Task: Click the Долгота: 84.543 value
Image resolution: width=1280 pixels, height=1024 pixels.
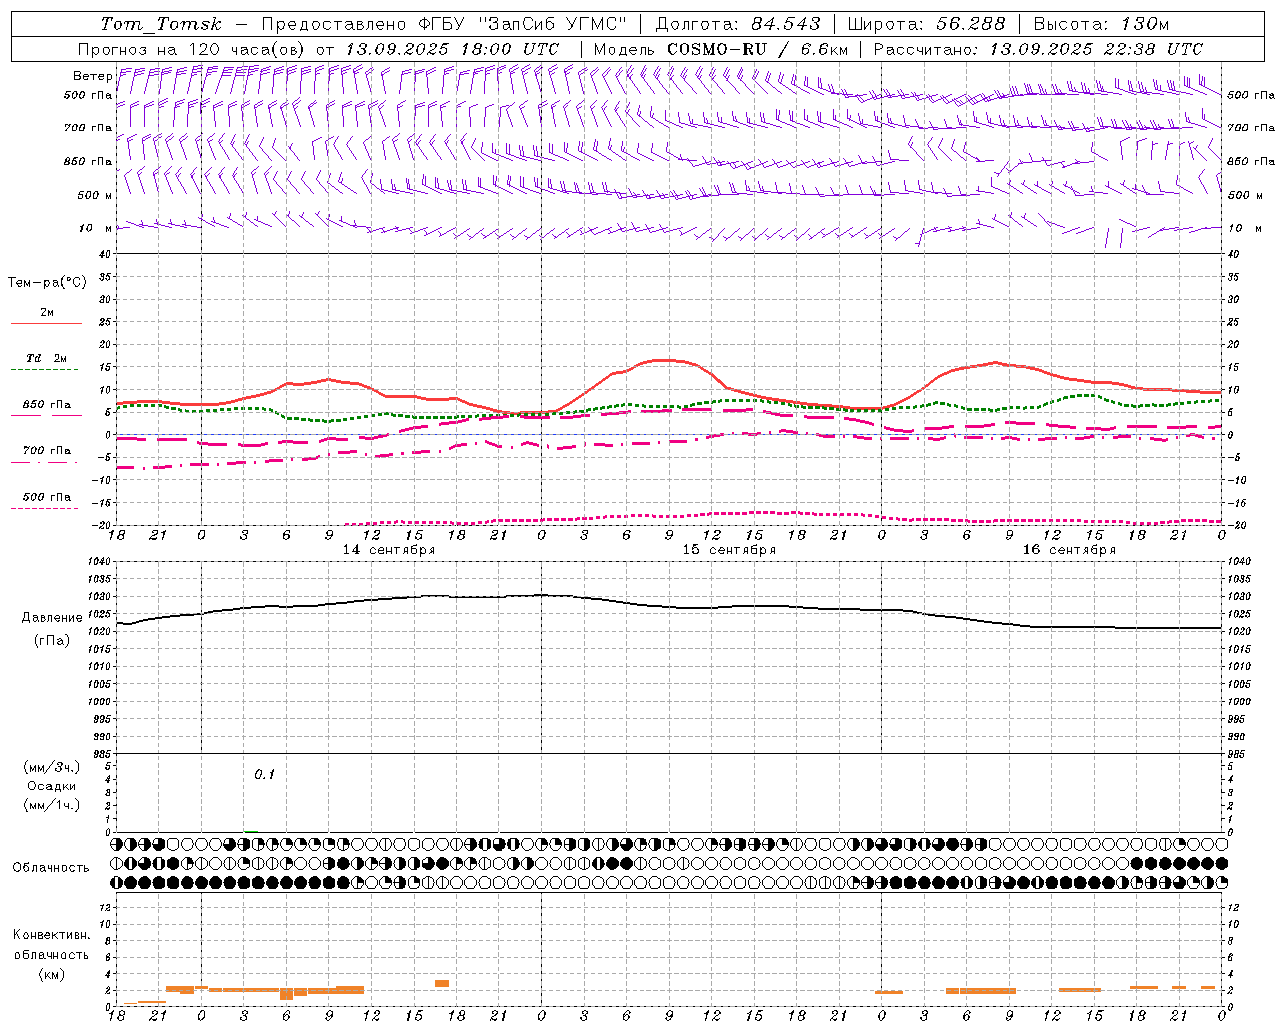Action: (738, 24)
